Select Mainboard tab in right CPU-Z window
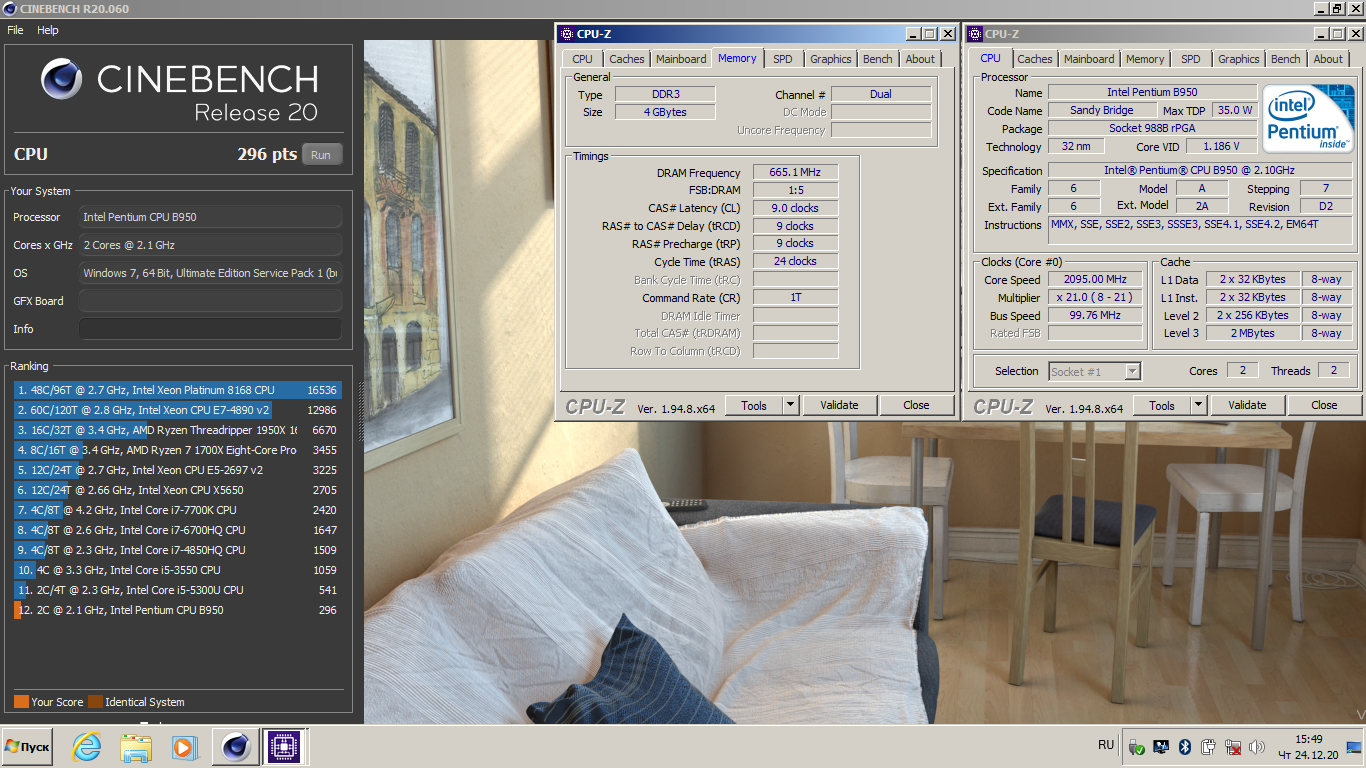 click(x=1089, y=59)
